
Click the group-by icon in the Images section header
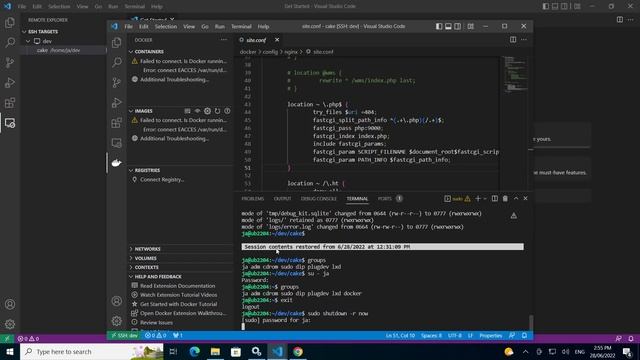pyautogui.click(x=187, y=111)
